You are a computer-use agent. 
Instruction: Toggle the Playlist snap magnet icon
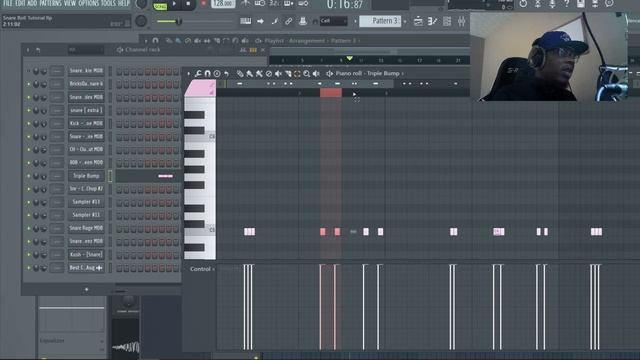pos(155,40)
